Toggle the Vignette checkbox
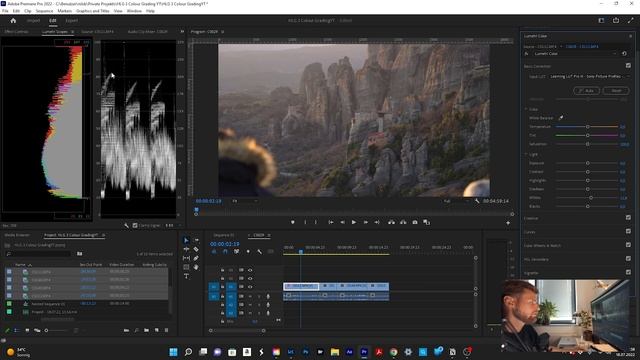The height and width of the screenshot is (360, 640). point(628,272)
